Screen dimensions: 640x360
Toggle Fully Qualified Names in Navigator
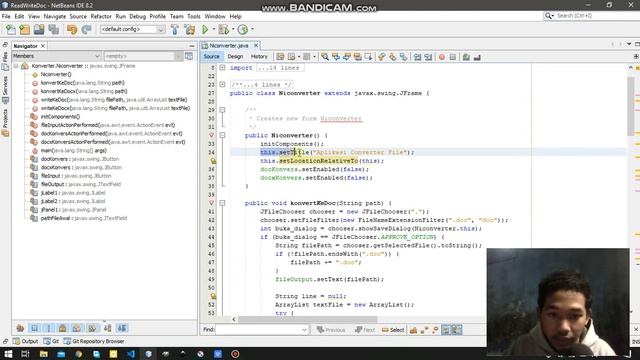click(92, 328)
